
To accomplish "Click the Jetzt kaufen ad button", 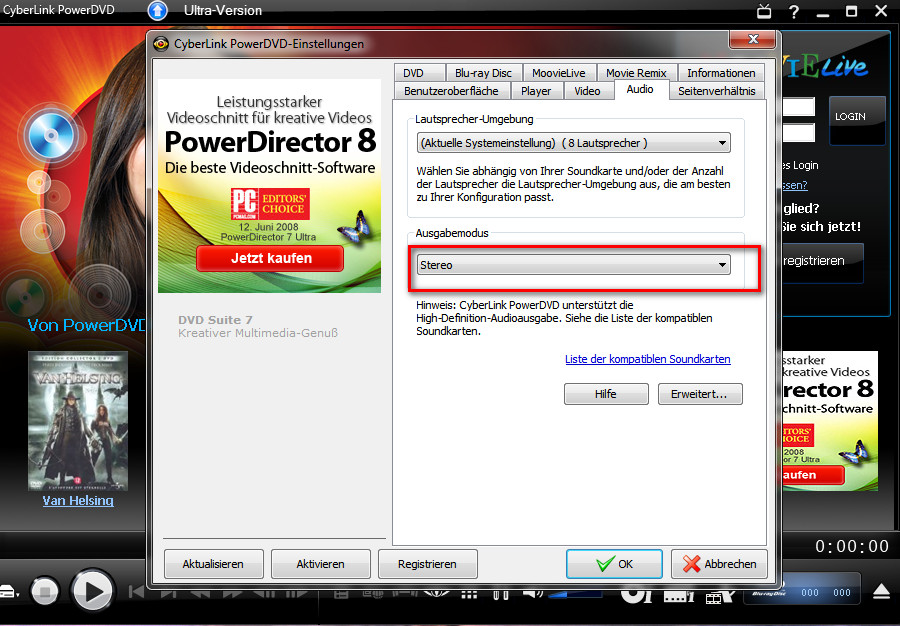I will tap(270, 258).
